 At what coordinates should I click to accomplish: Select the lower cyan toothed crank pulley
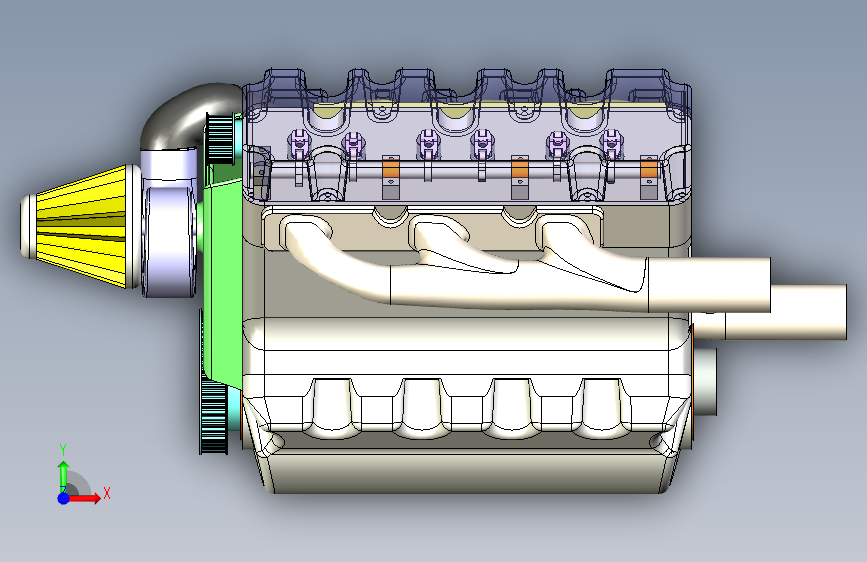click(x=213, y=417)
